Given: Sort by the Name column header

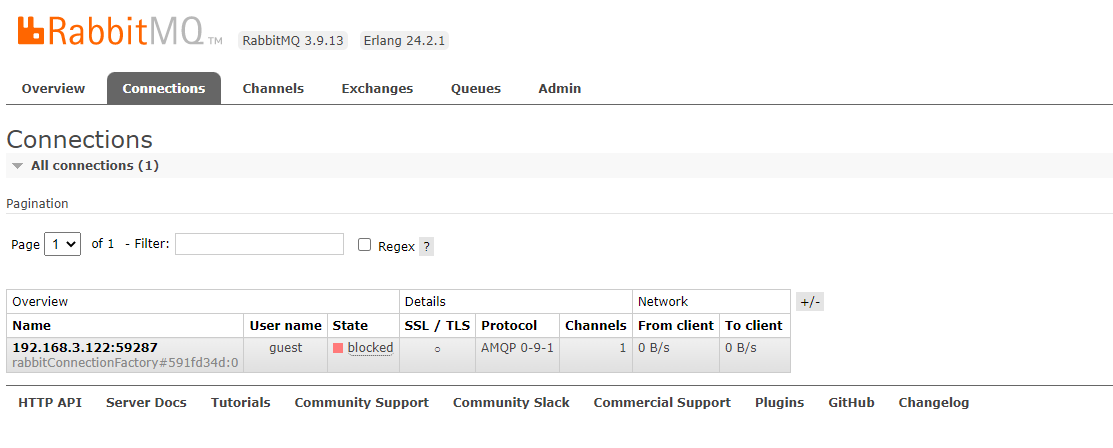Looking at the screenshot, I should point(32,325).
